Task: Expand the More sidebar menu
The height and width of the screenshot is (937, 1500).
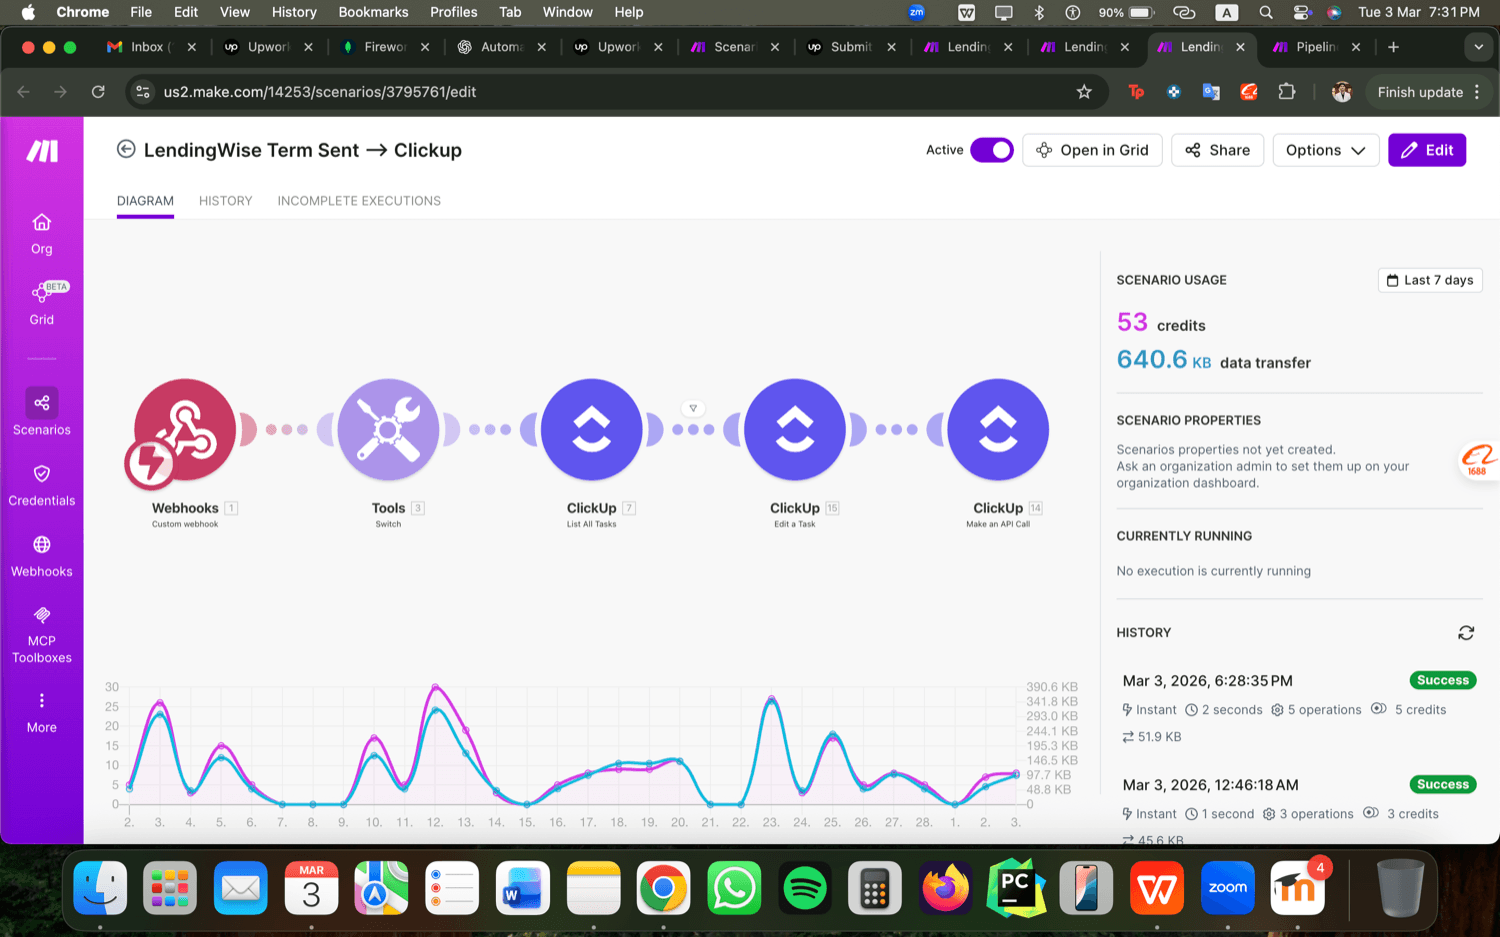Action: pos(41,712)
